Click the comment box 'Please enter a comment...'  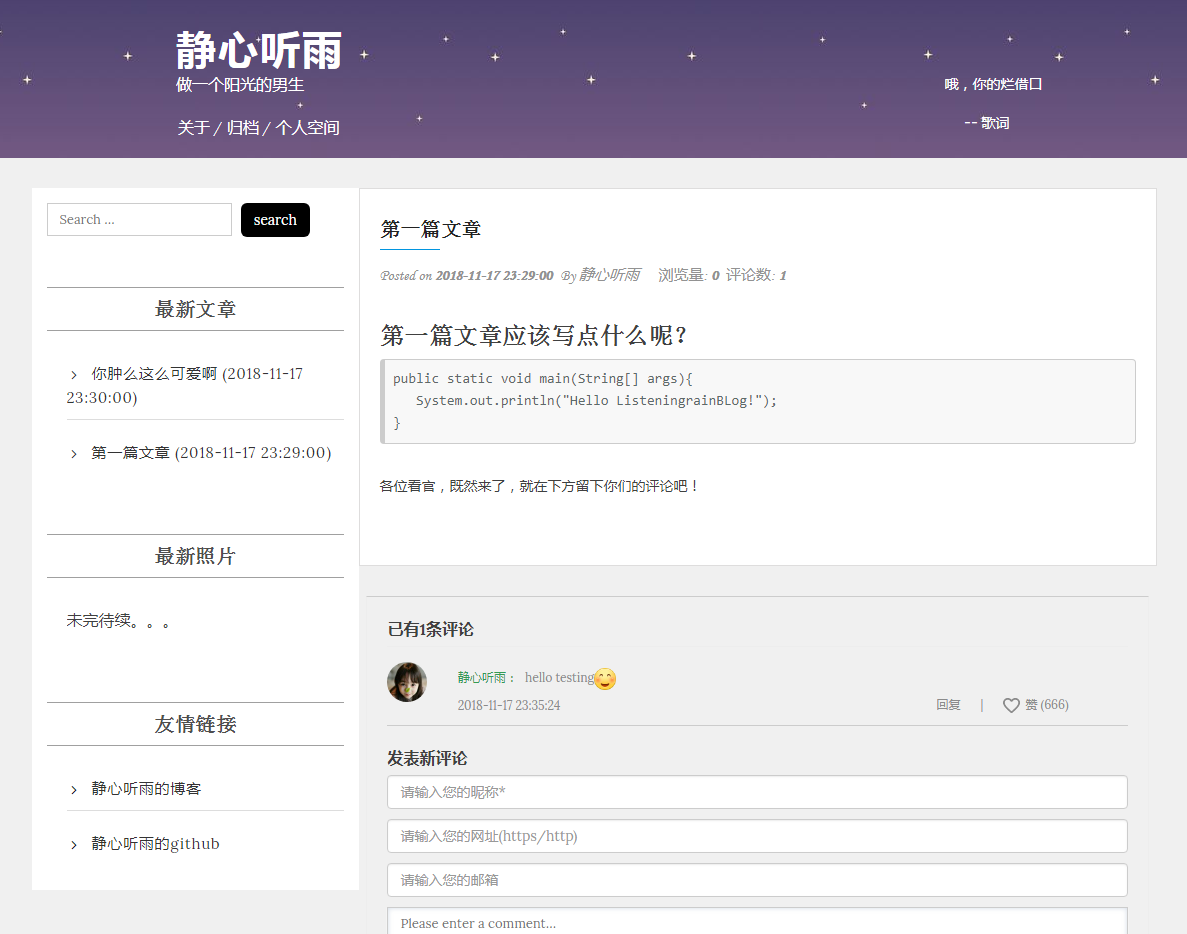click(x=757, y=921)
